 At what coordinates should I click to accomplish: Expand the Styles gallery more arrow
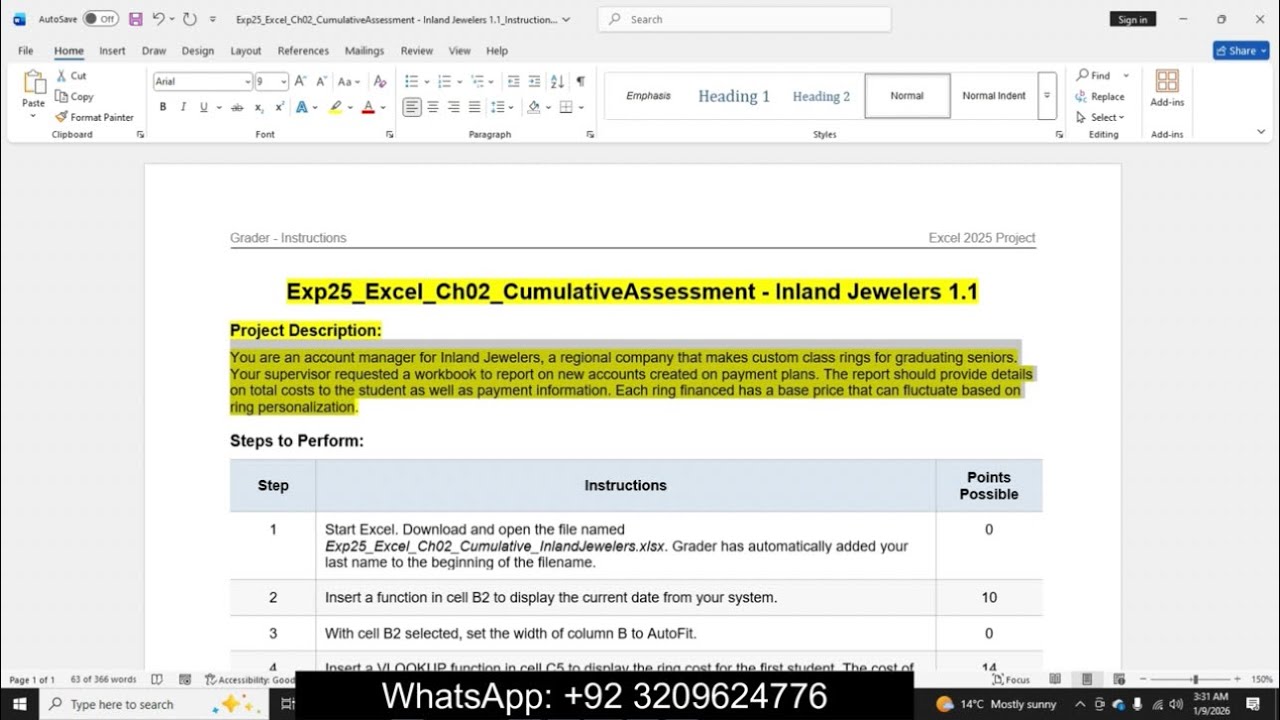[x=1047, y=96]
